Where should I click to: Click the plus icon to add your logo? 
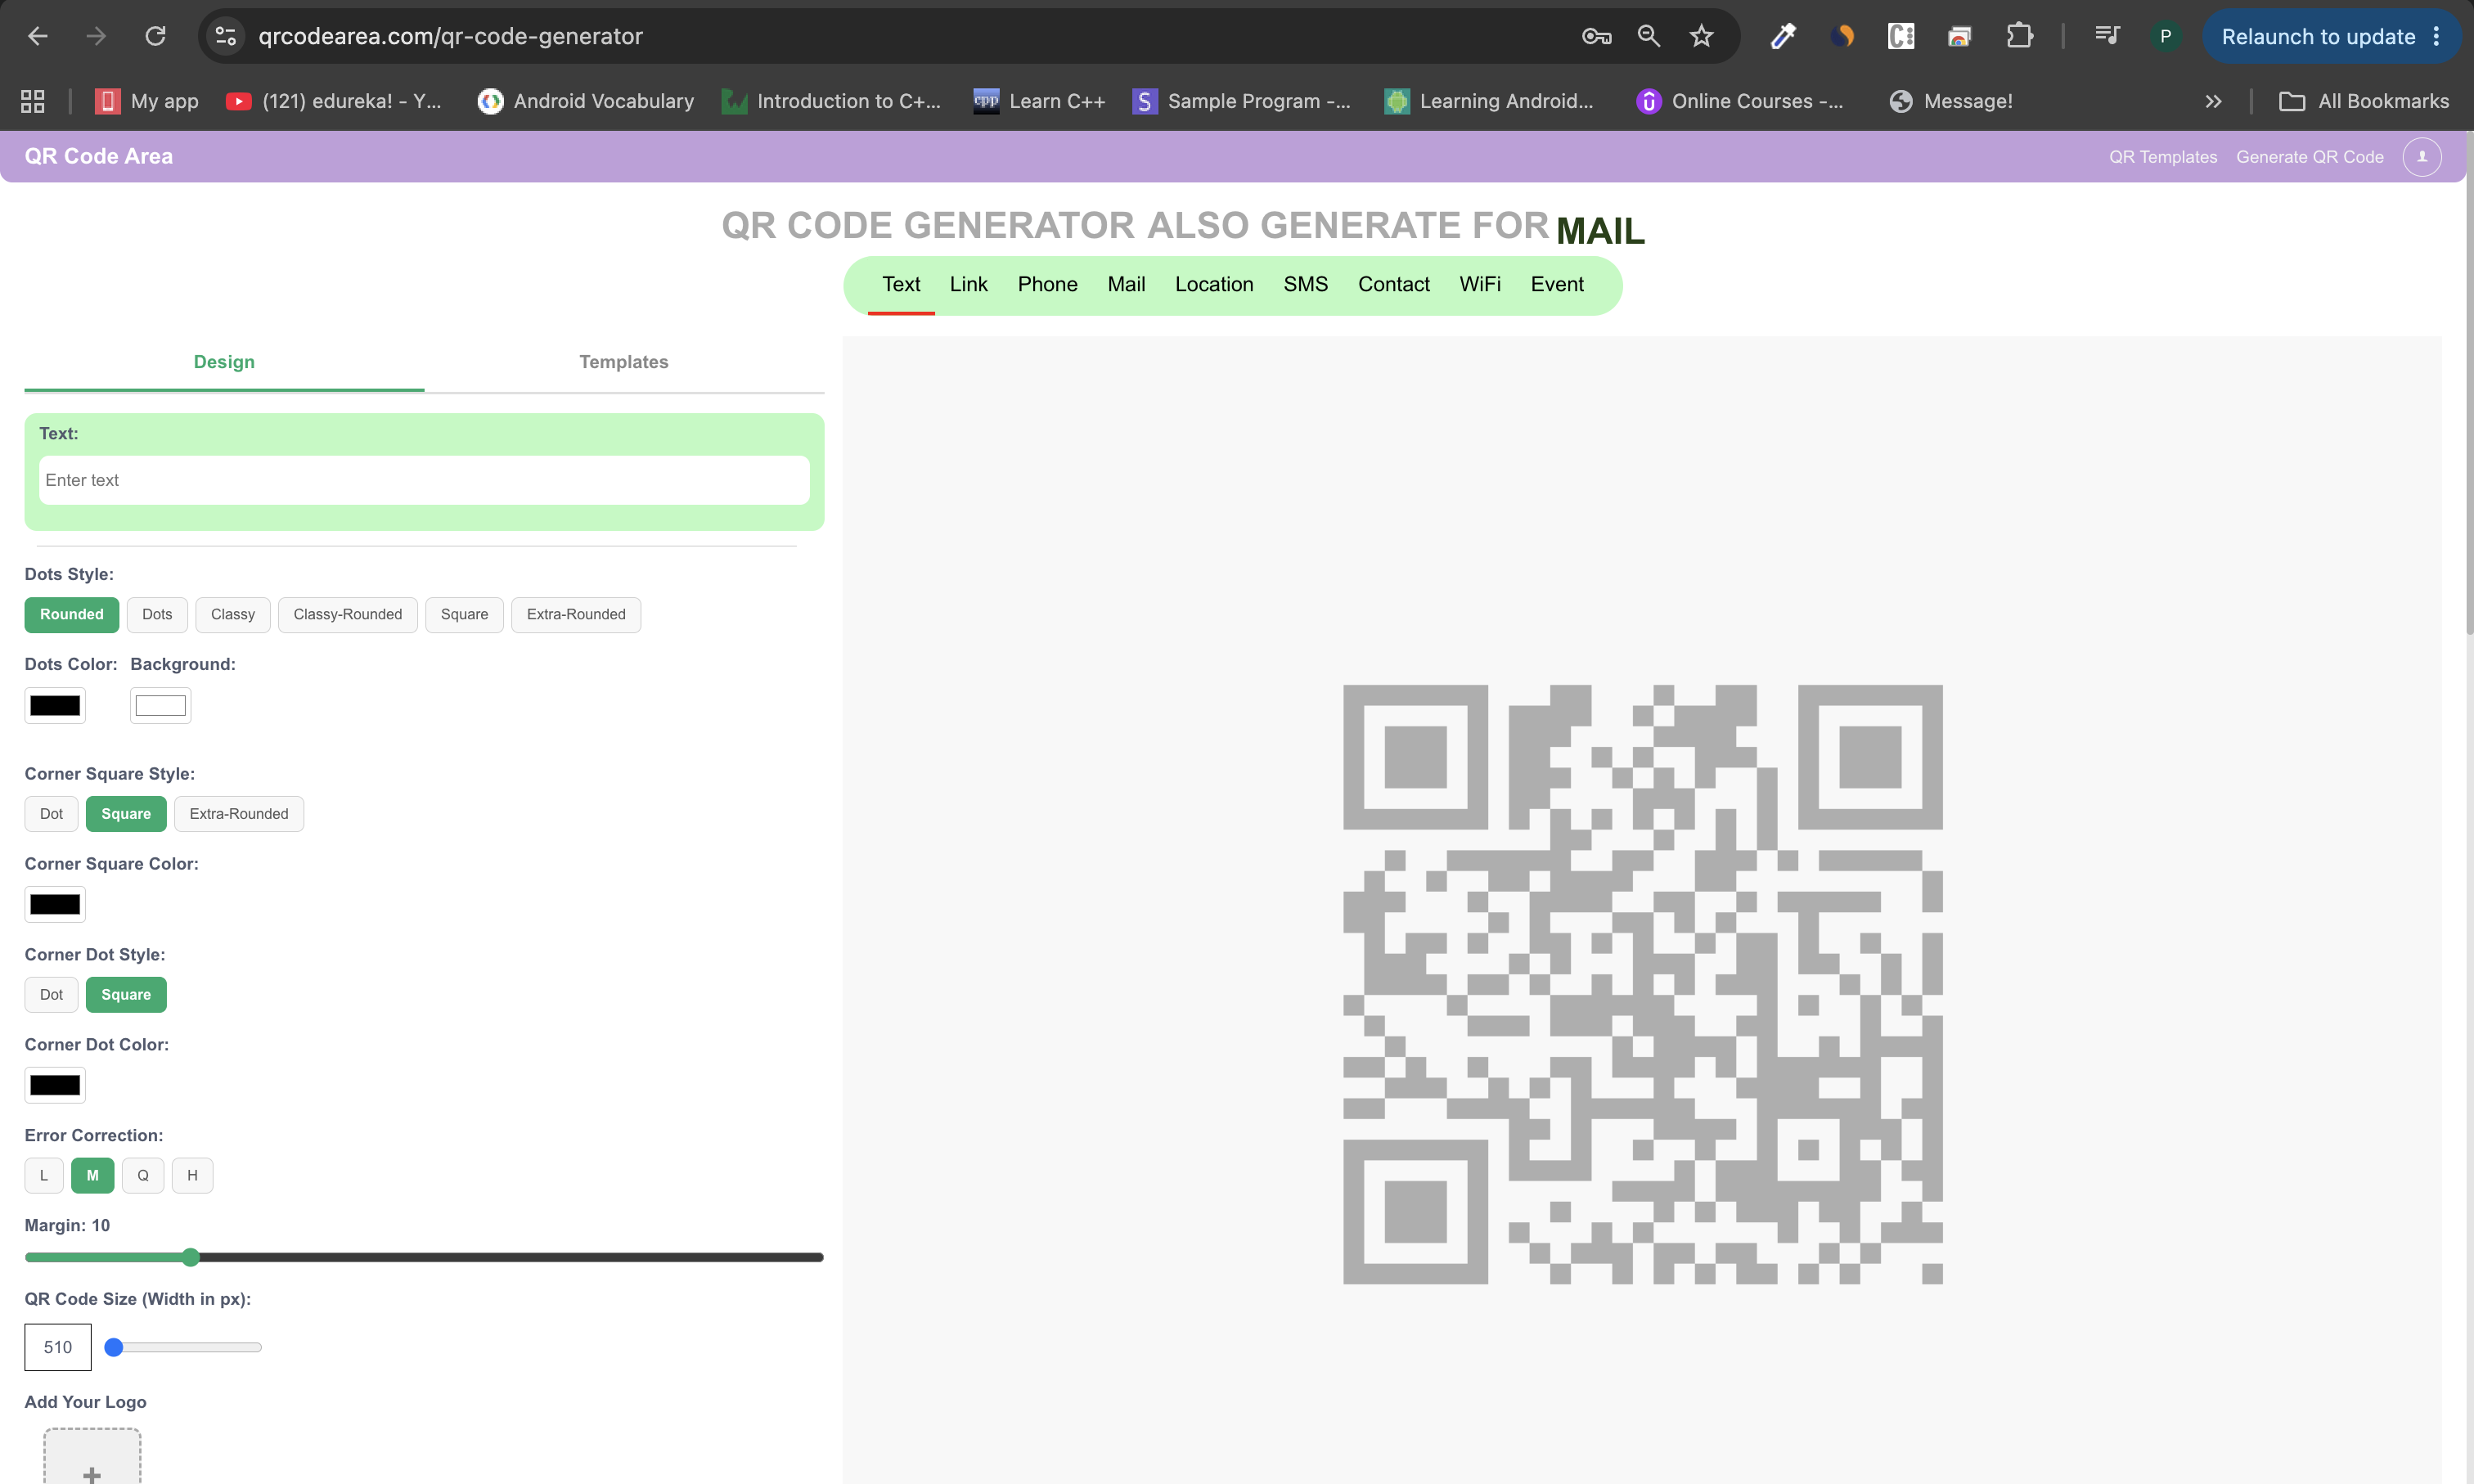92,1474
